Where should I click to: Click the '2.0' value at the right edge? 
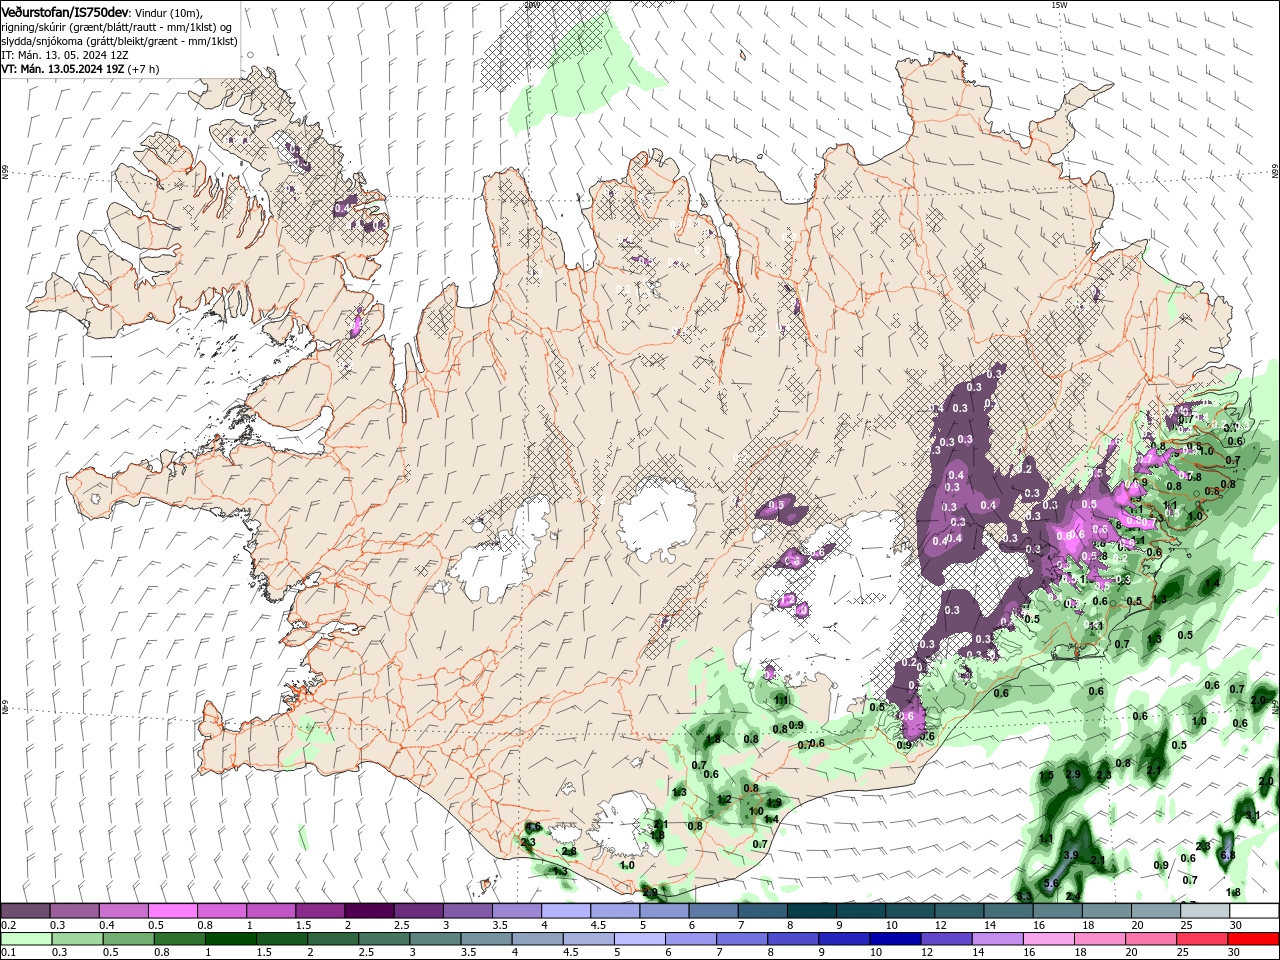1266,781
